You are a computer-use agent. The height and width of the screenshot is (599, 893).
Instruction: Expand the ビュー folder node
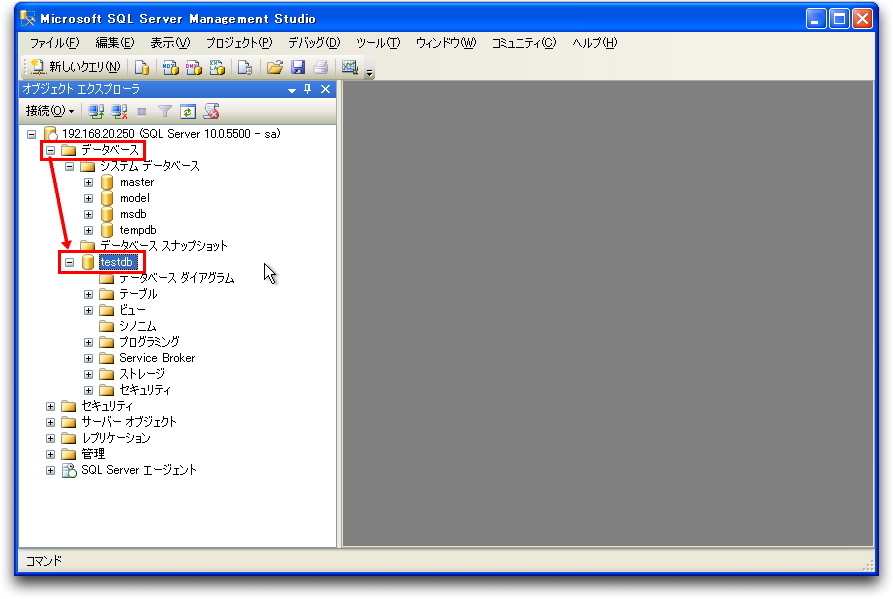[88, 310]
